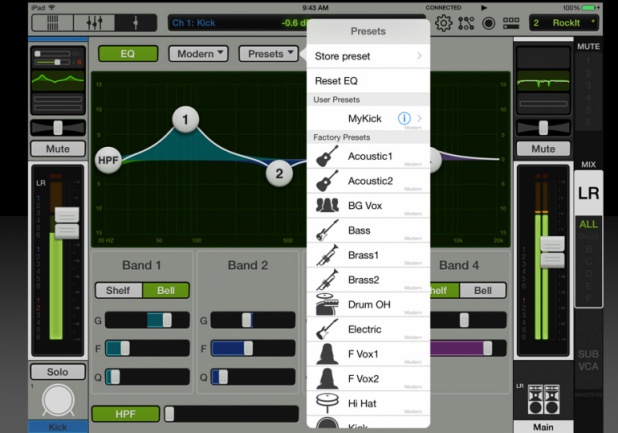Set Band 1 to Bell
Image resolution: width=618 pixels, height=433 pixels.
[166, 290]
